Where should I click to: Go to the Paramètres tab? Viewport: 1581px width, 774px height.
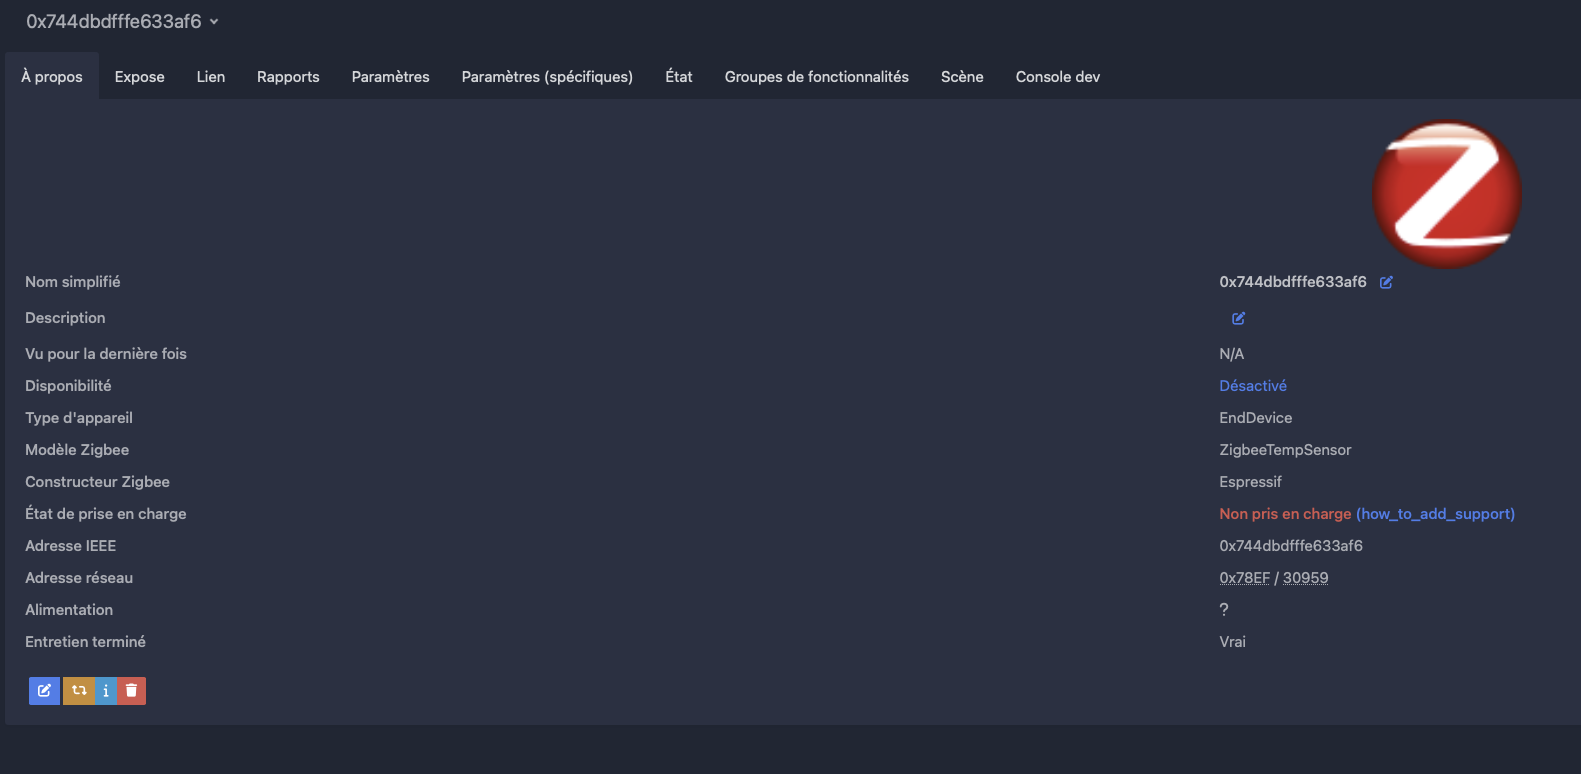tap(390, 77)
